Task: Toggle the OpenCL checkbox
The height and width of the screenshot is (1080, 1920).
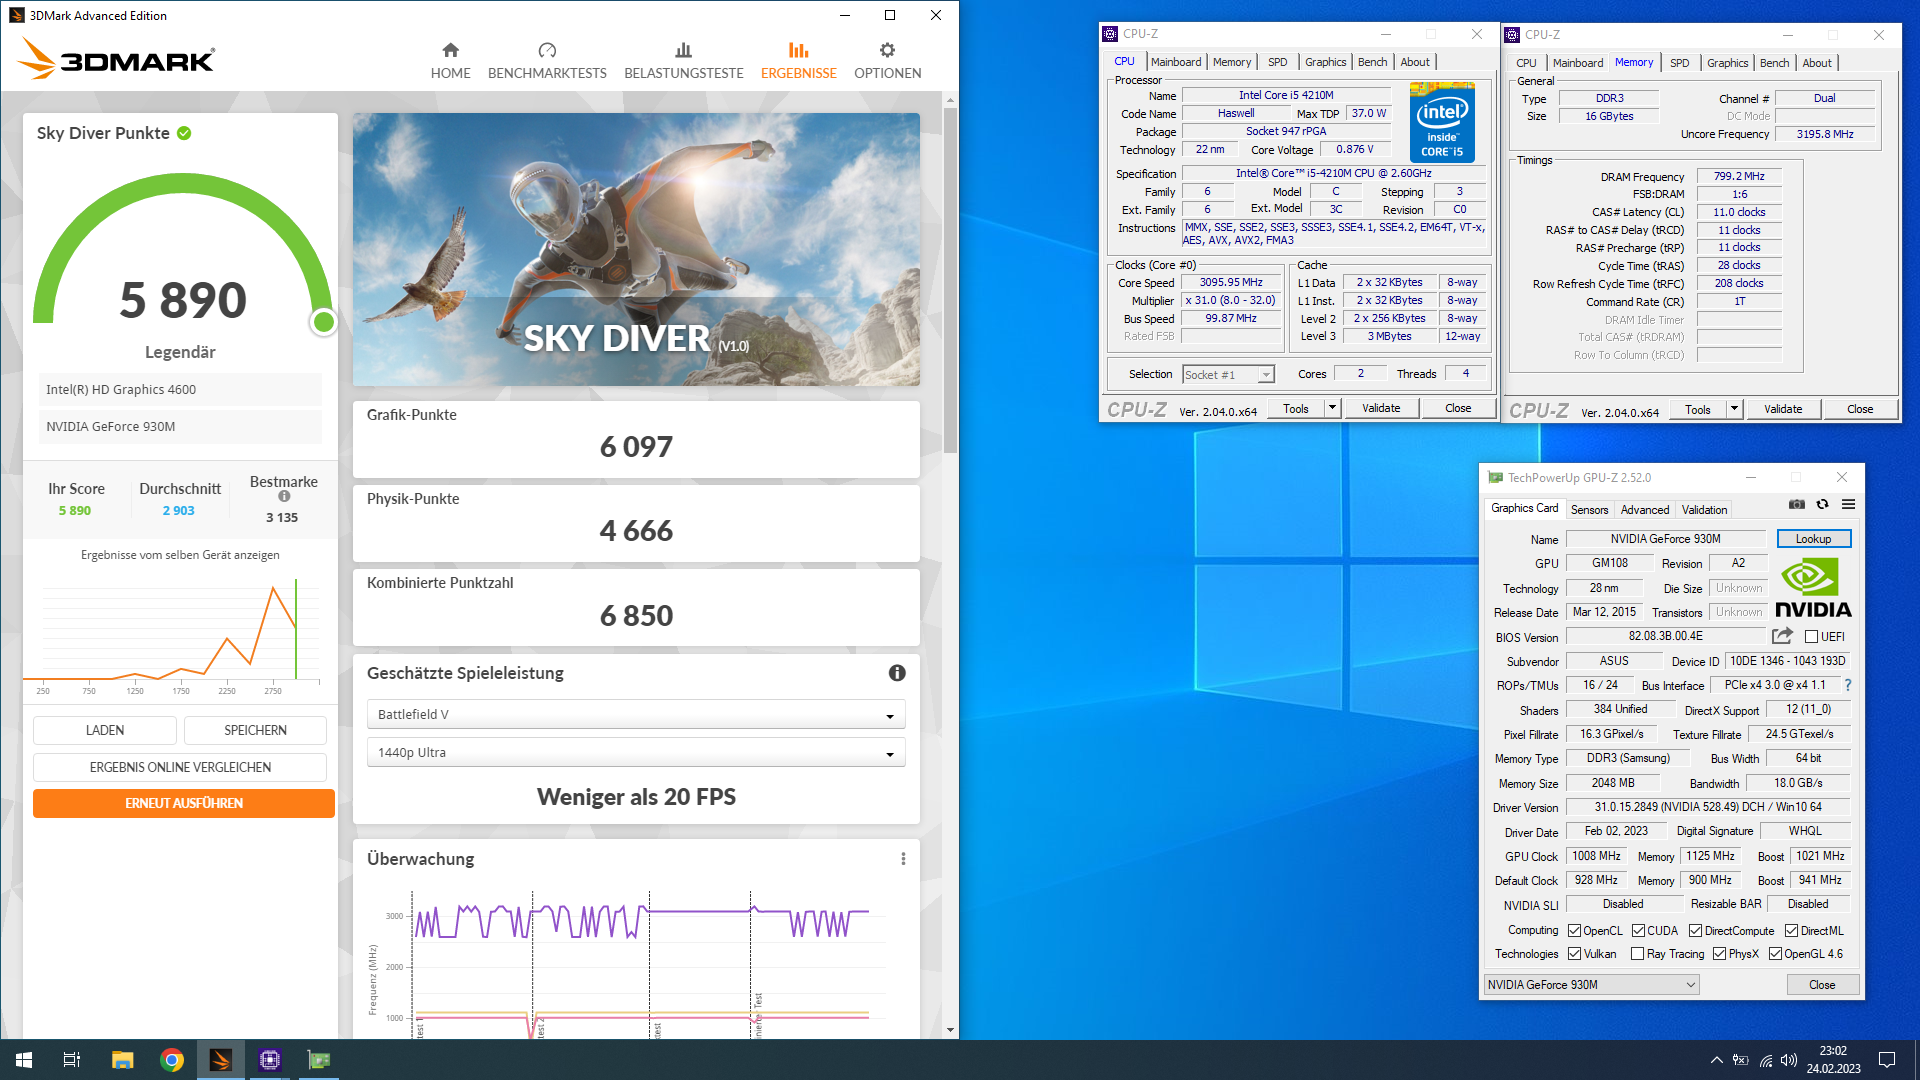Action: (1575, 931)
